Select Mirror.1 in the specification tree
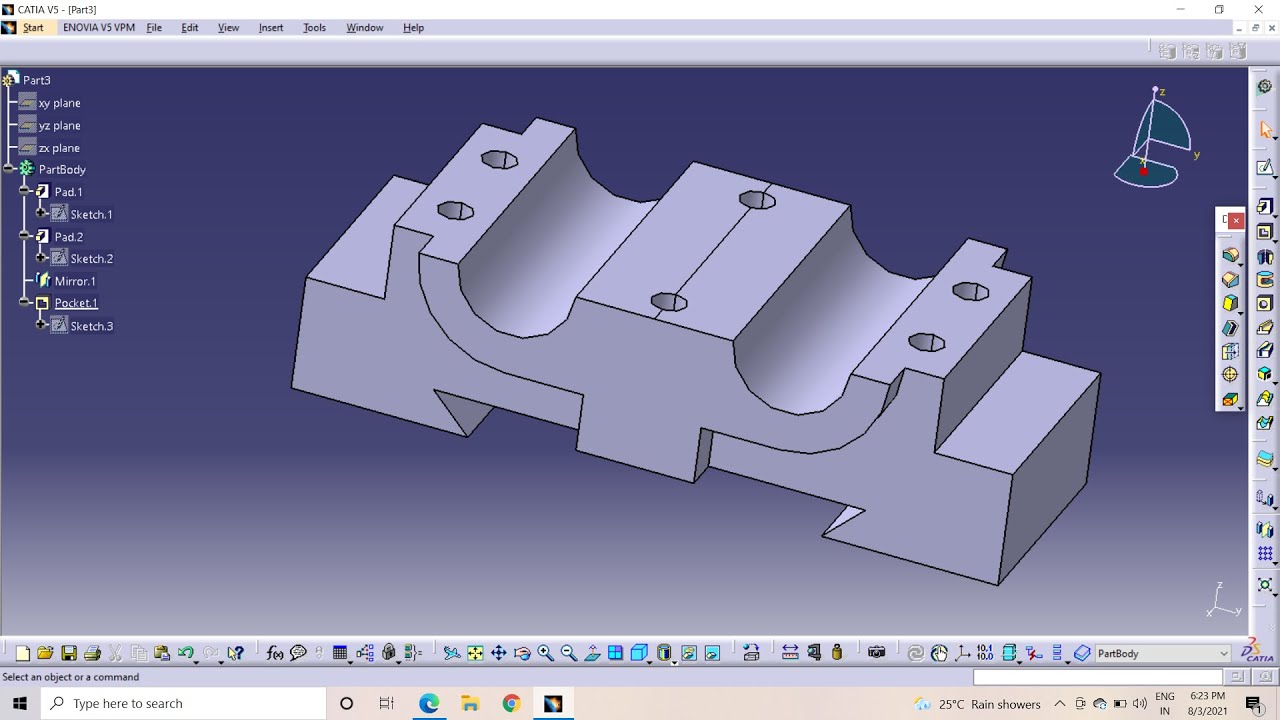This screenshot has height=720, width=1280. click(x=75, y=281)
